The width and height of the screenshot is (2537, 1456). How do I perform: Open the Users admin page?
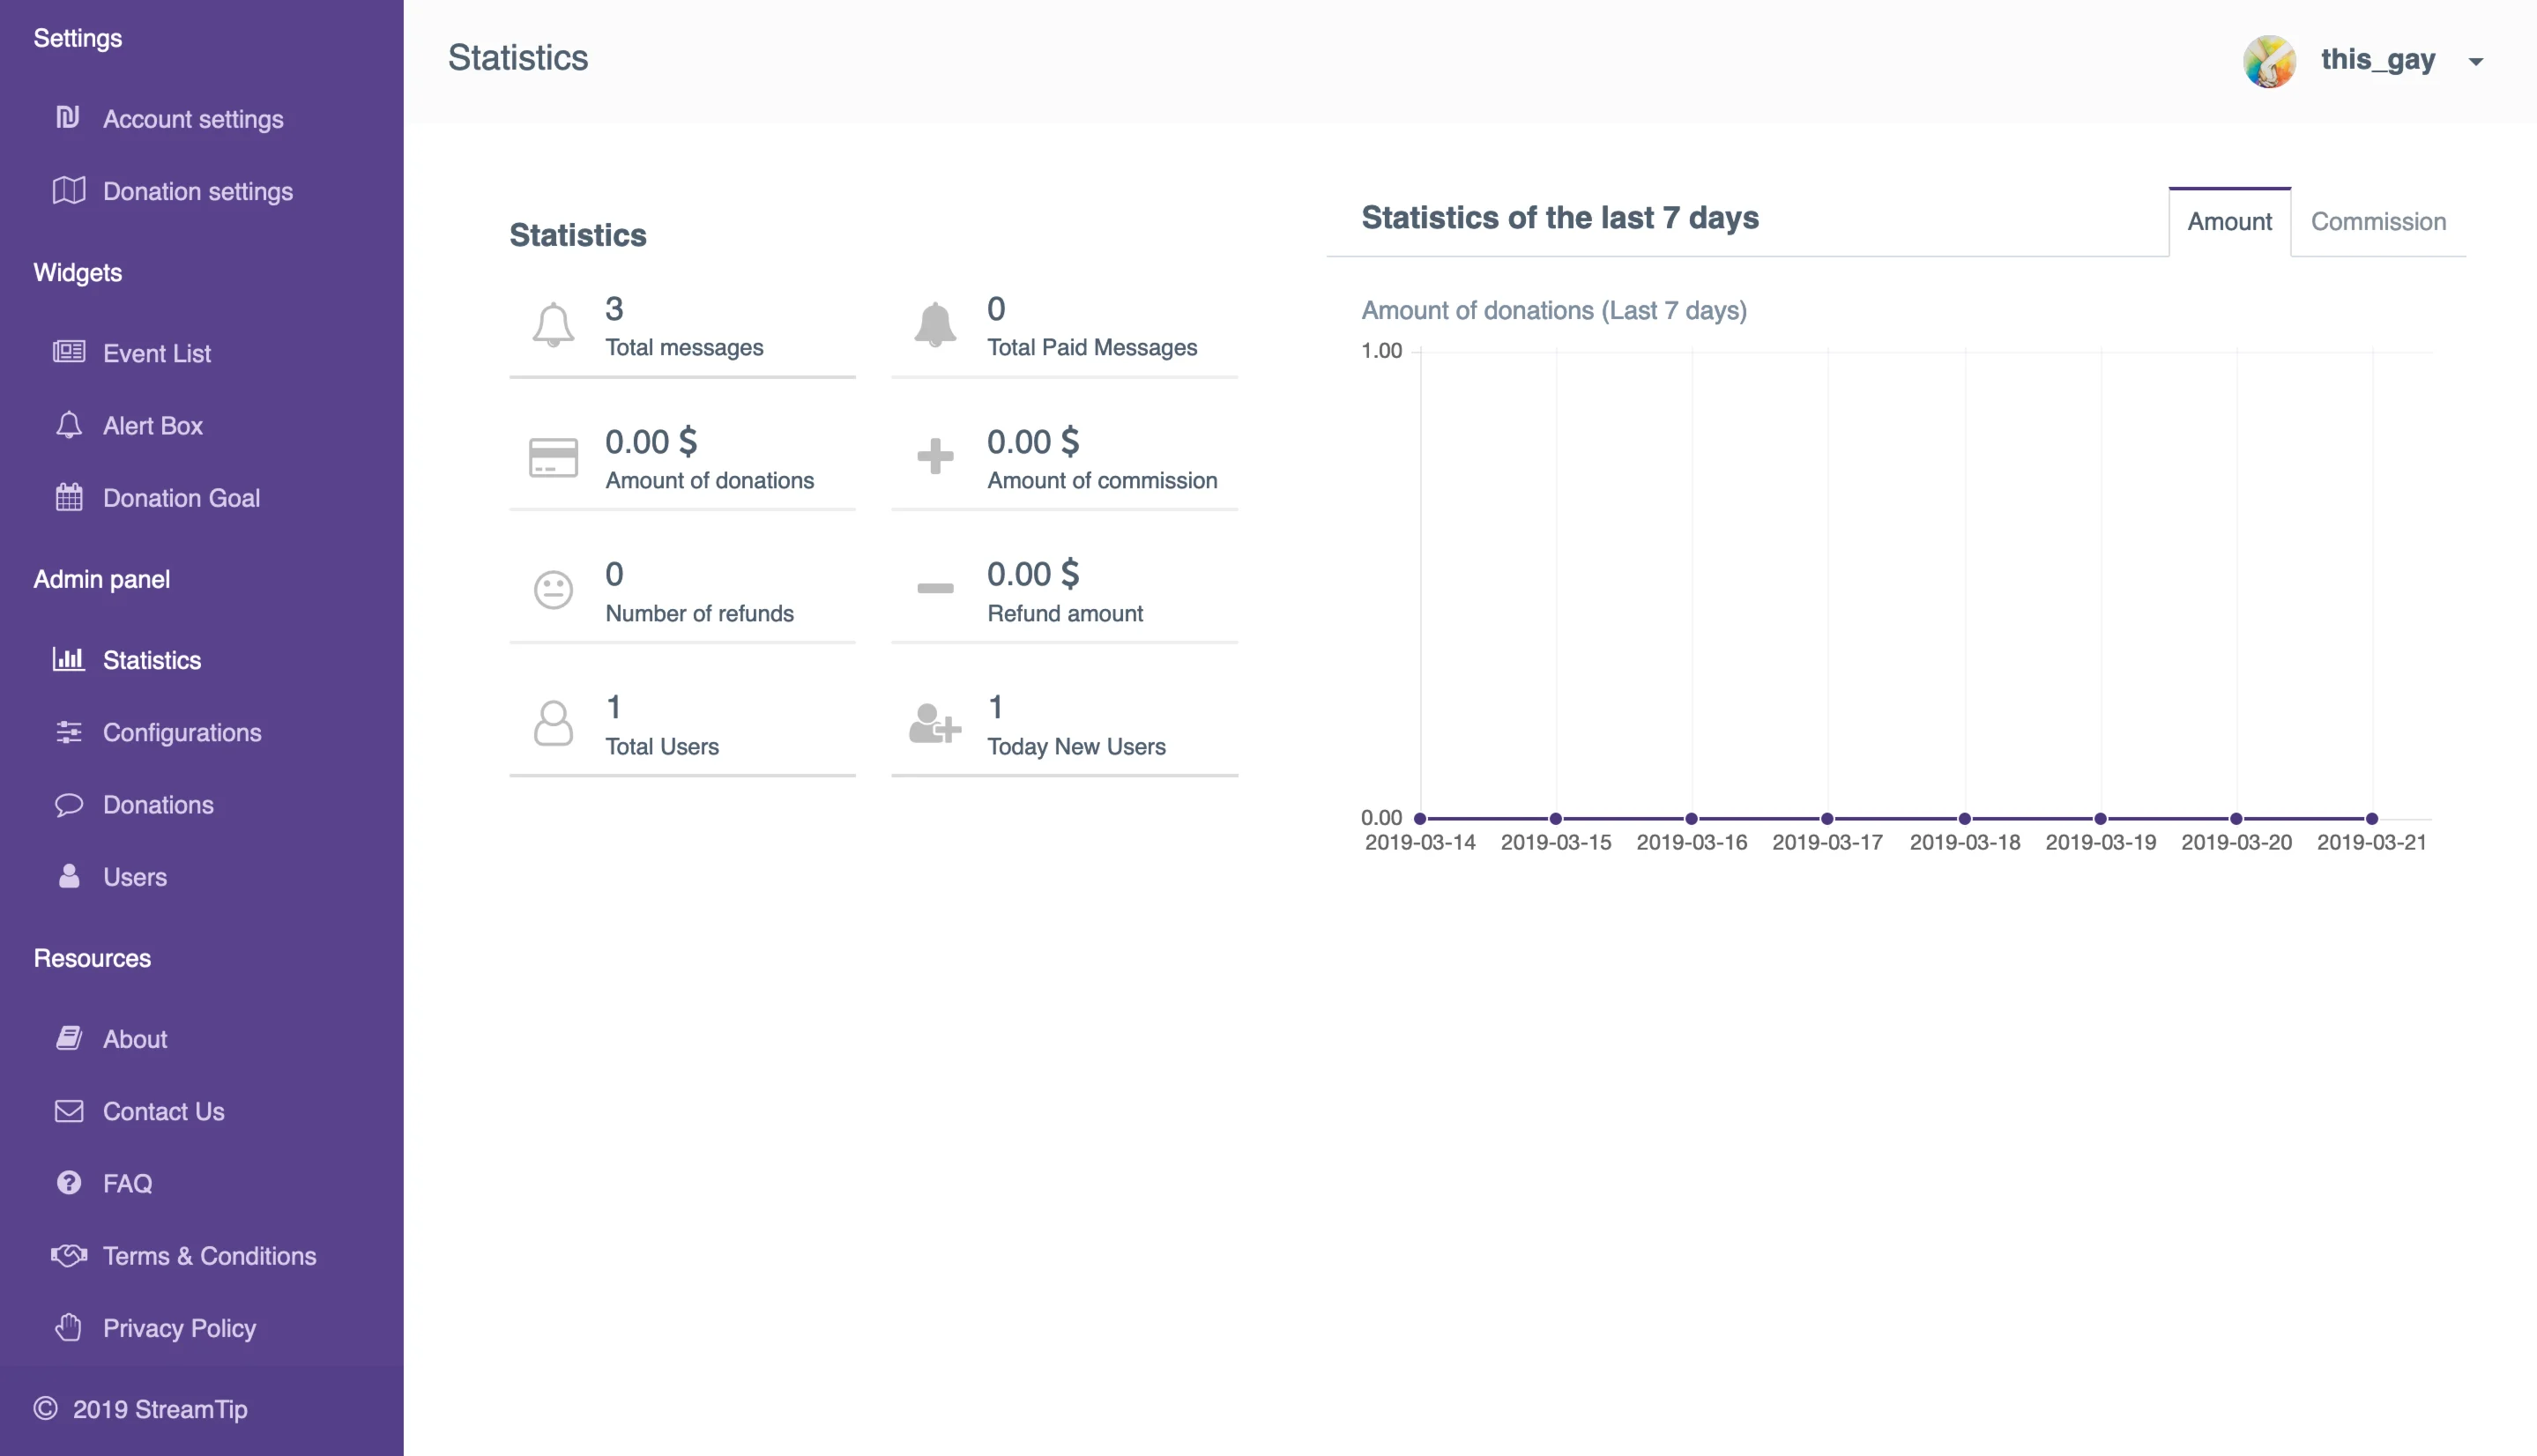click(134, 877)
